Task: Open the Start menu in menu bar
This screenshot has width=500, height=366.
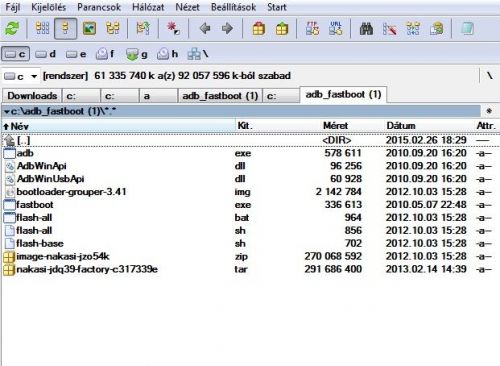Action: coord(277,7)
